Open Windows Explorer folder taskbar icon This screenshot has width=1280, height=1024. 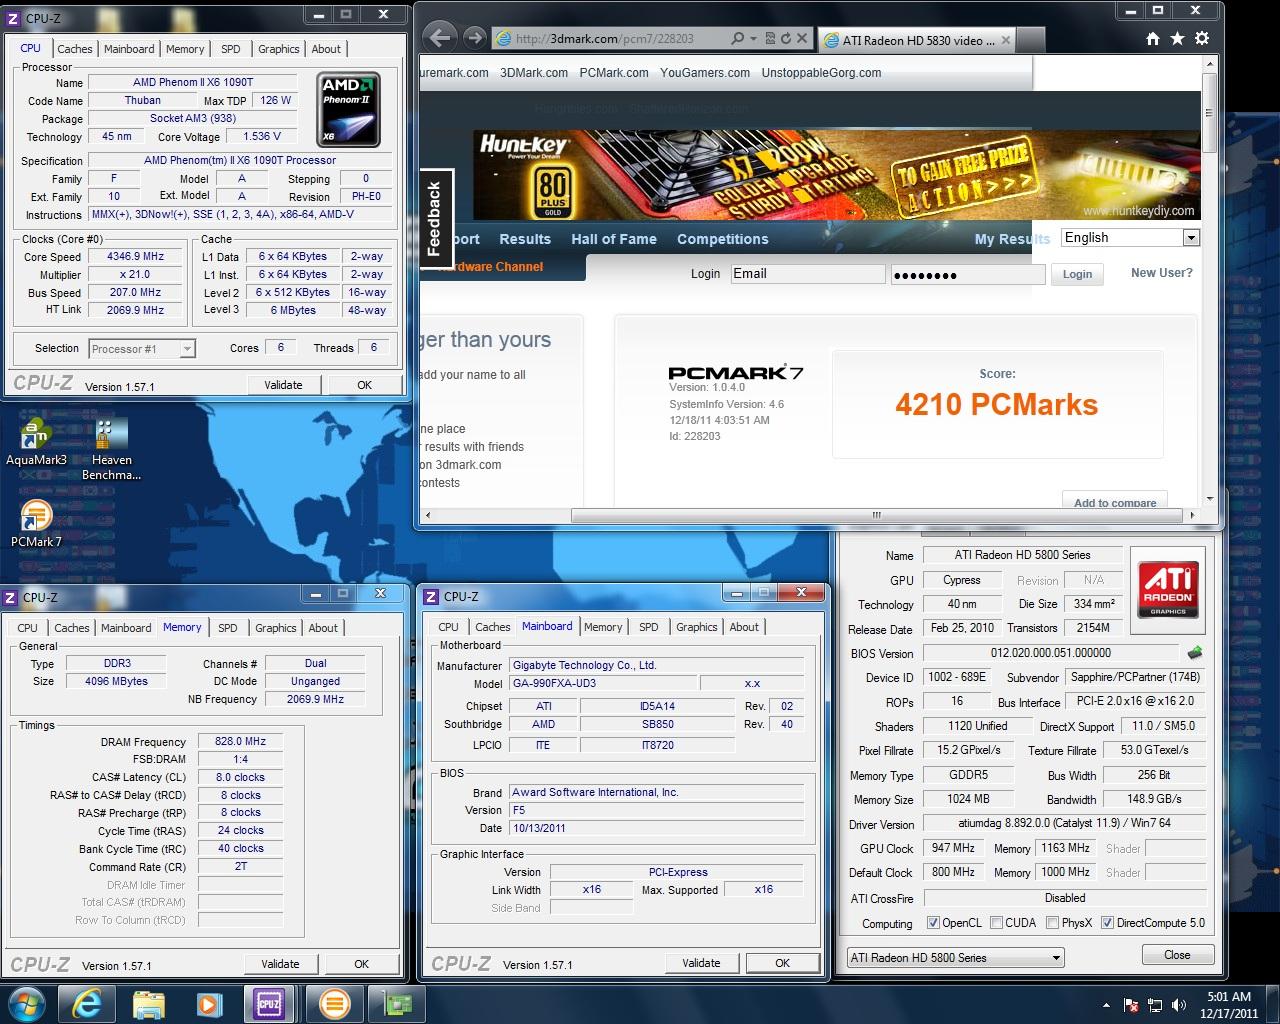tap(148, 1004)
